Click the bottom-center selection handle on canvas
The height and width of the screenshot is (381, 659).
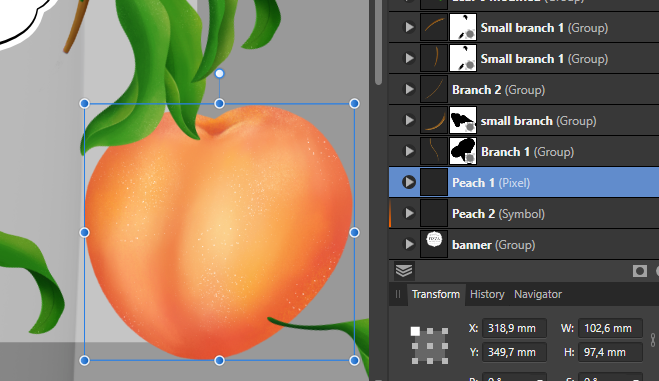point(219,360)
